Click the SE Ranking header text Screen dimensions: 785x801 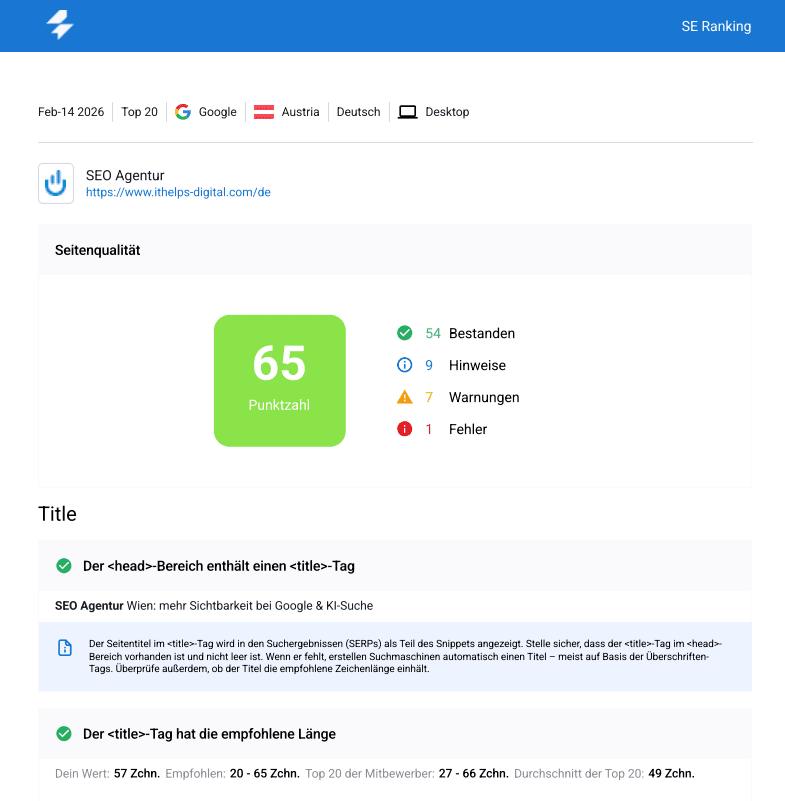point(716,26)
